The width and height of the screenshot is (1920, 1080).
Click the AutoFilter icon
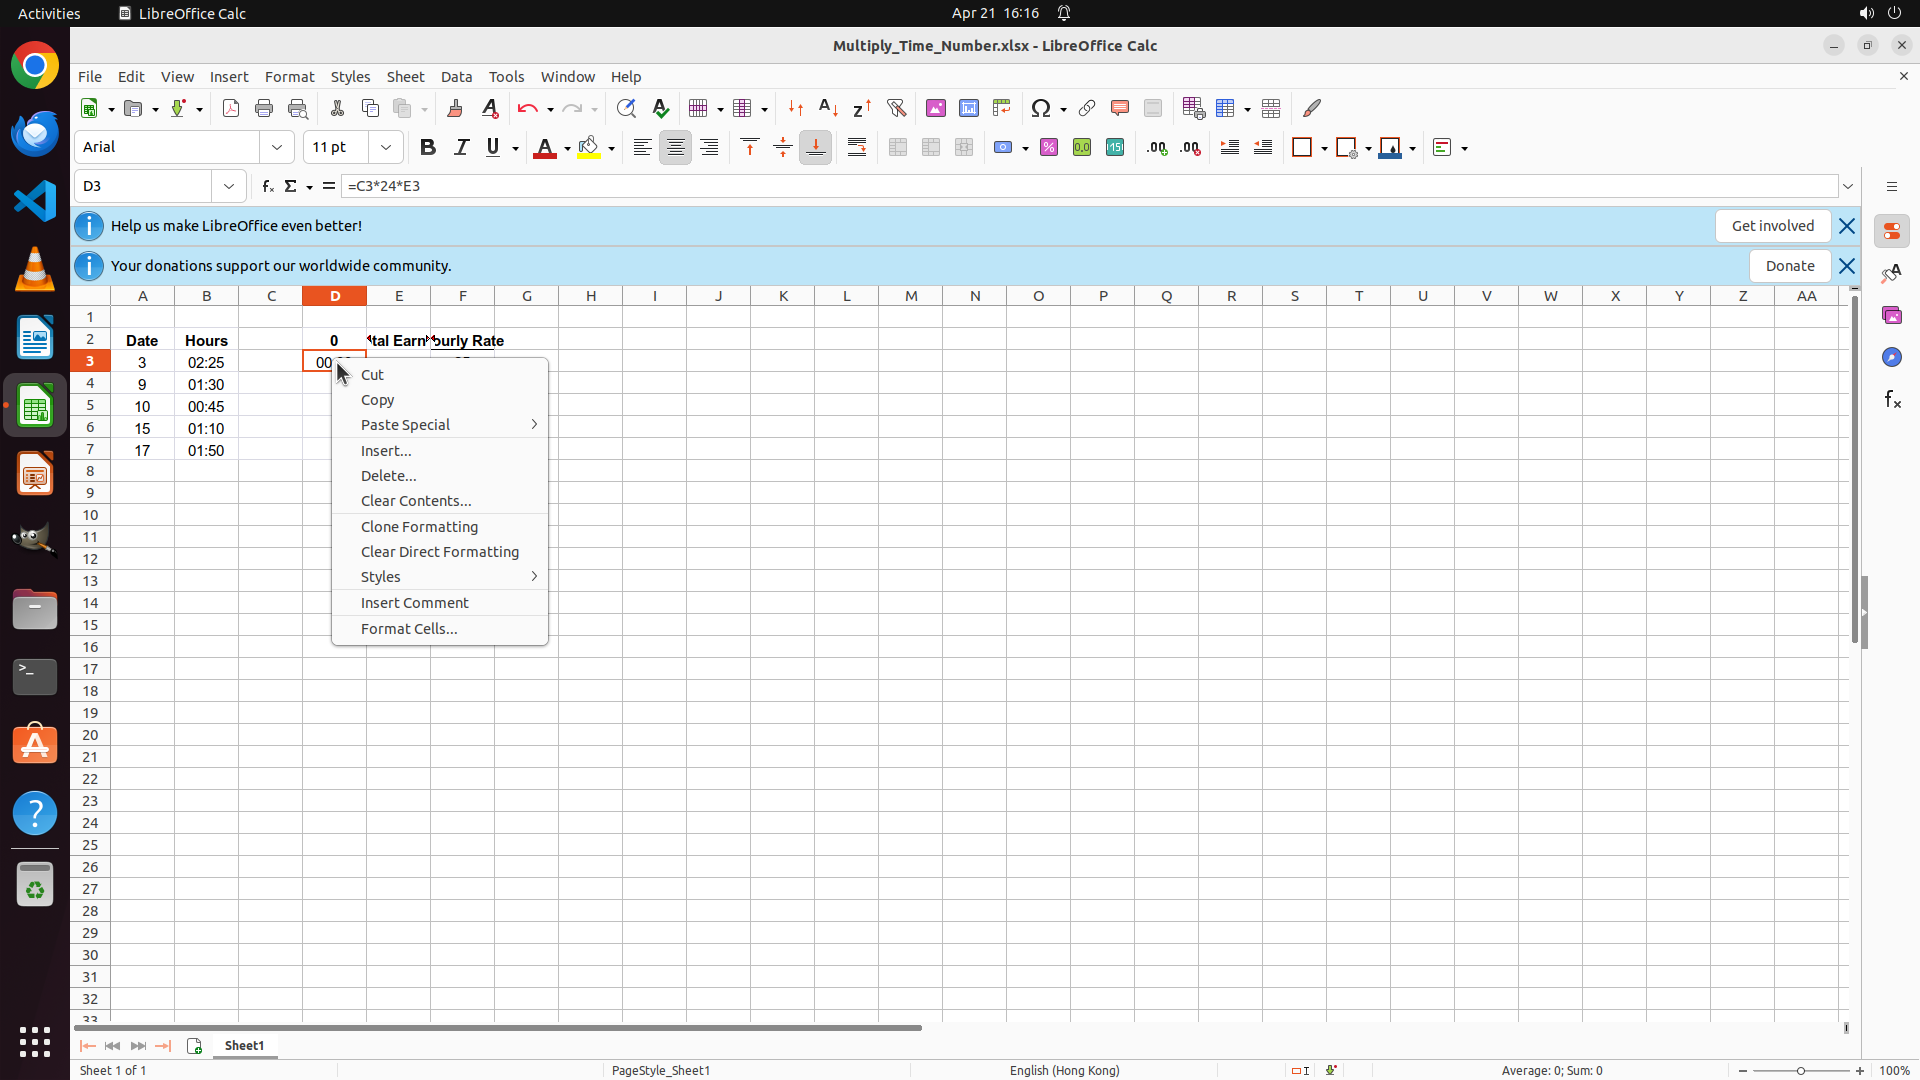[x=896, y=108]
